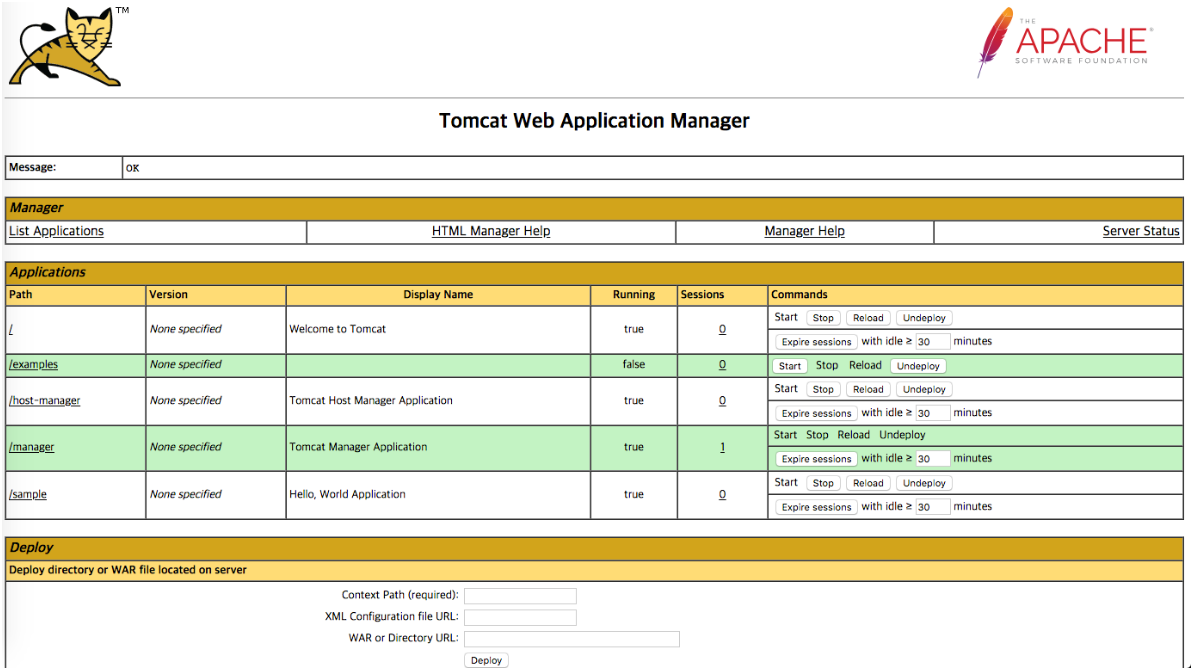Click the "Tomcat Web Application Manager" heading
Image resolution: width=1193 pixels, height=668 pixels.
click(594, 121)
